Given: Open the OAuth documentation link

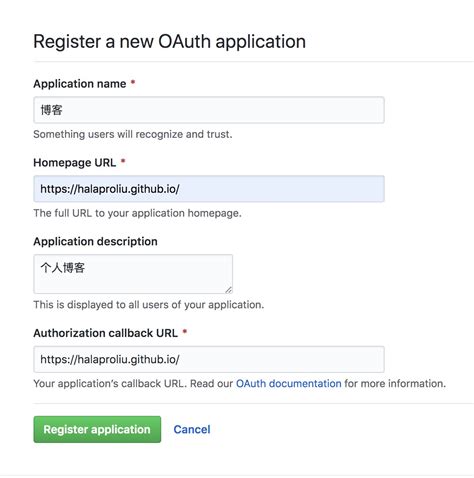Looking at the screenshot, I should pyautogui.click(x=289, y=383).
